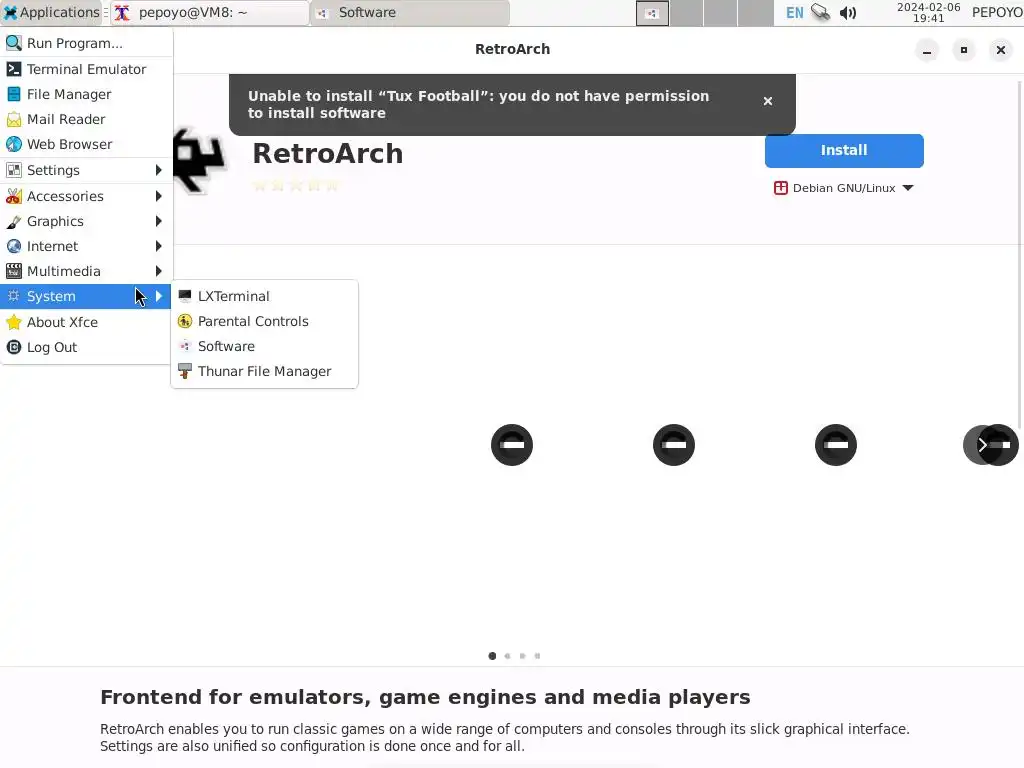Select the first carousel page dot

click(492, 656)
